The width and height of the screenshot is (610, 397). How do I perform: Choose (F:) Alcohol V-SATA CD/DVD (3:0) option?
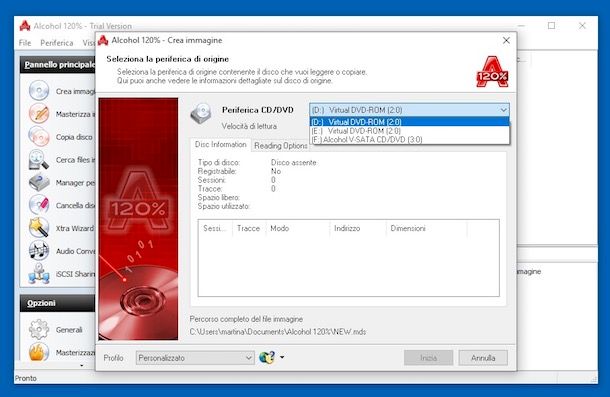pos(410,140)
